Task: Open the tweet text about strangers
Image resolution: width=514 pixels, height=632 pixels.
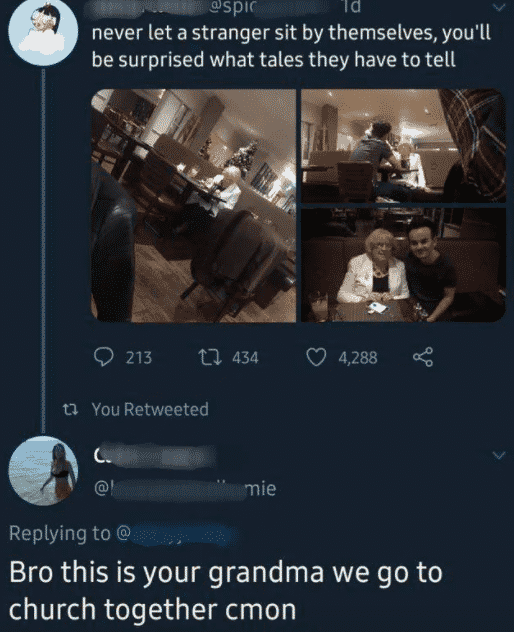Action: coord(291,46)
